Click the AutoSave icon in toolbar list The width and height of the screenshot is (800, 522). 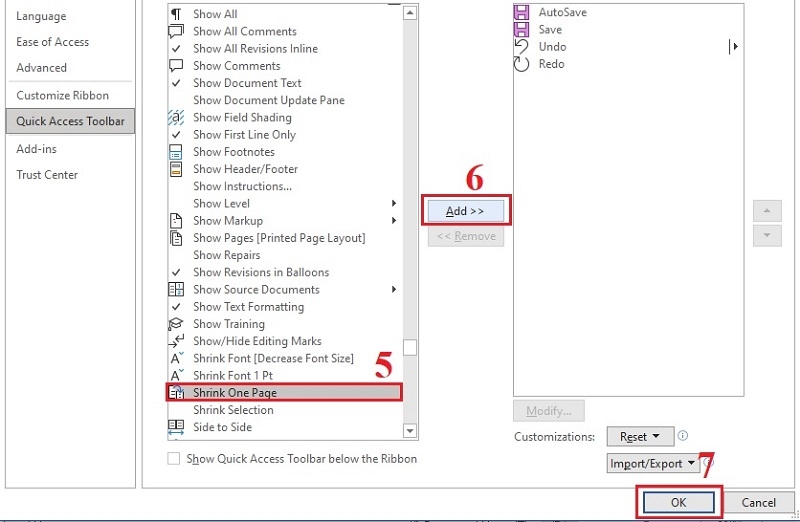pos(521,12)
